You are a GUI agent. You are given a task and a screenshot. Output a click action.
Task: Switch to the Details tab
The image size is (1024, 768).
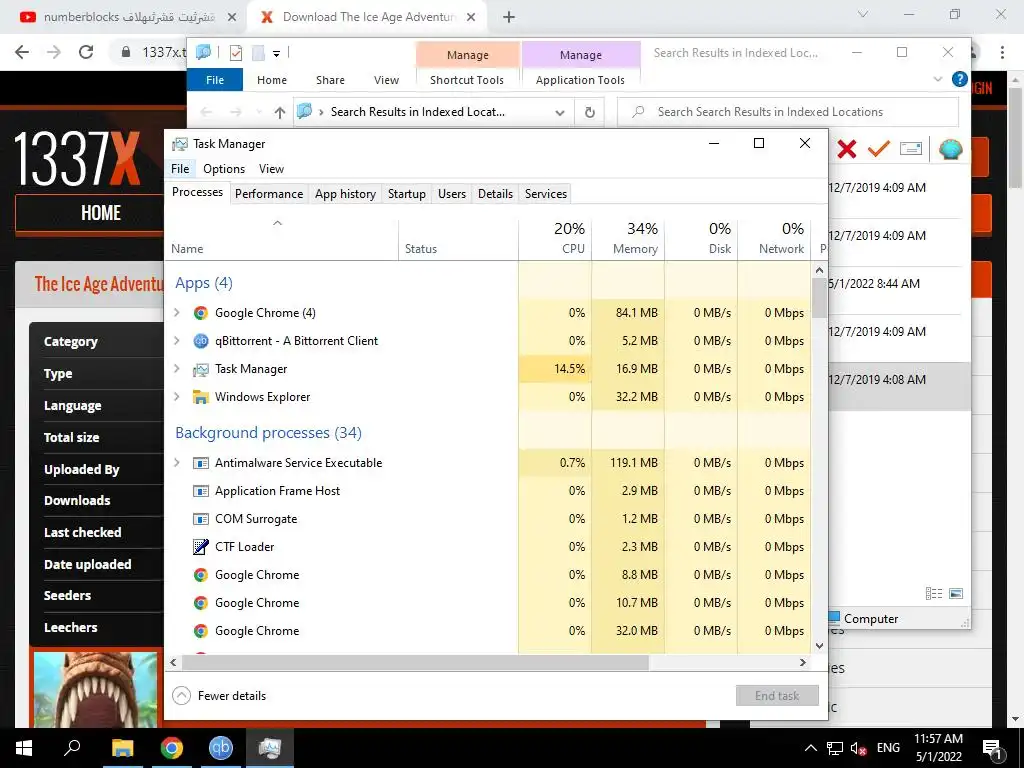(495, 194)
